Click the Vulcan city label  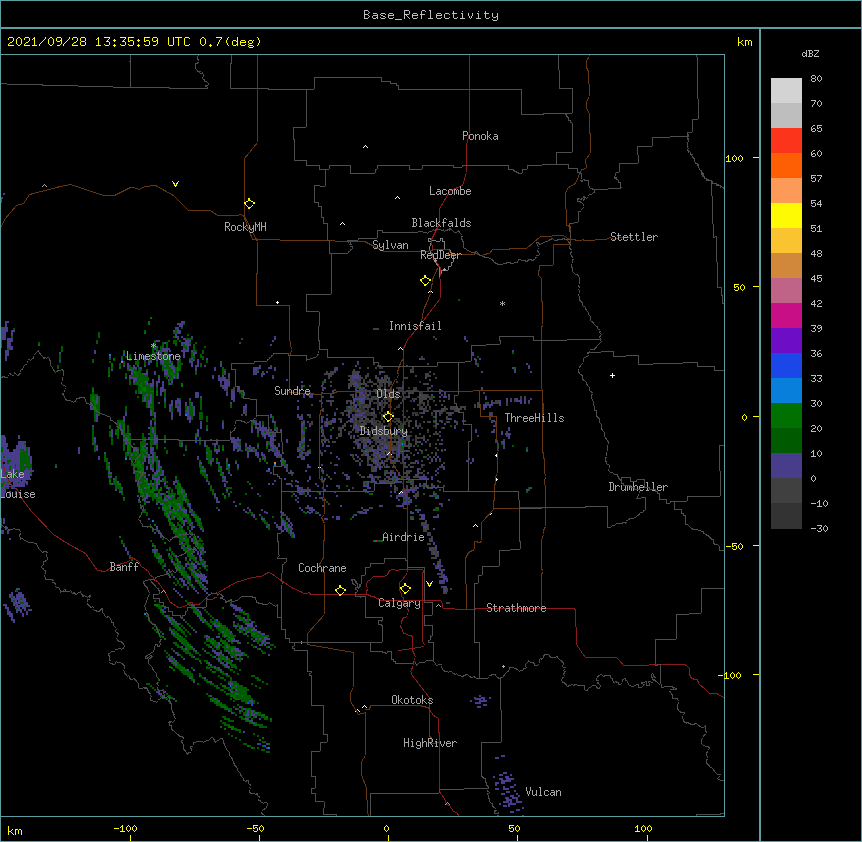(543, 792)
